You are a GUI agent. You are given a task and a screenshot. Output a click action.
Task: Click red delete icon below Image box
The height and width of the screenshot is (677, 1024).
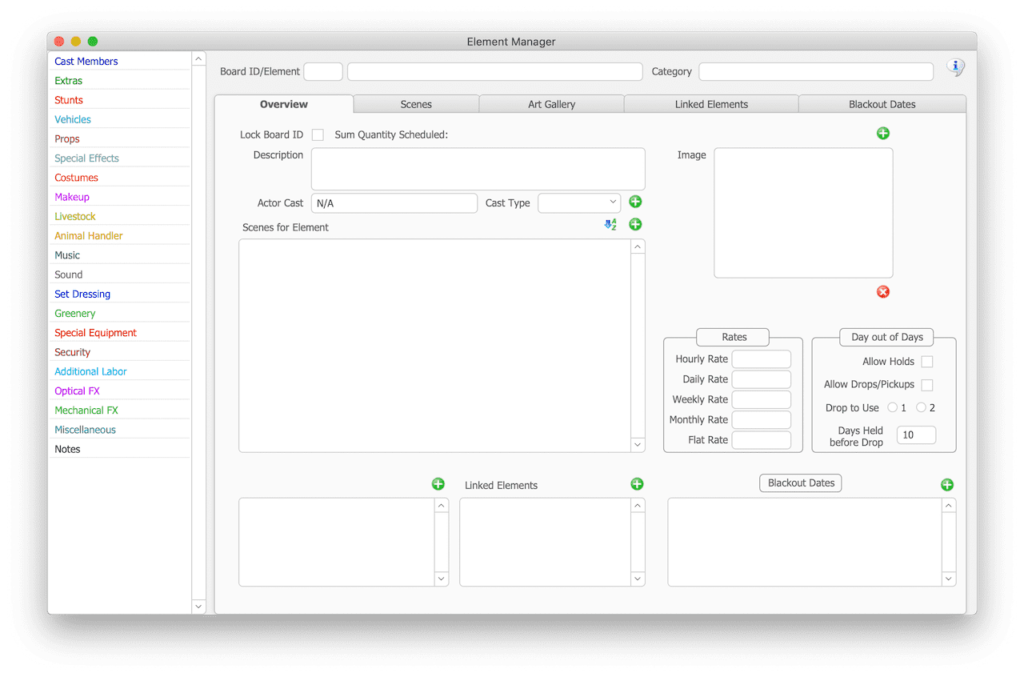point(883,292)
